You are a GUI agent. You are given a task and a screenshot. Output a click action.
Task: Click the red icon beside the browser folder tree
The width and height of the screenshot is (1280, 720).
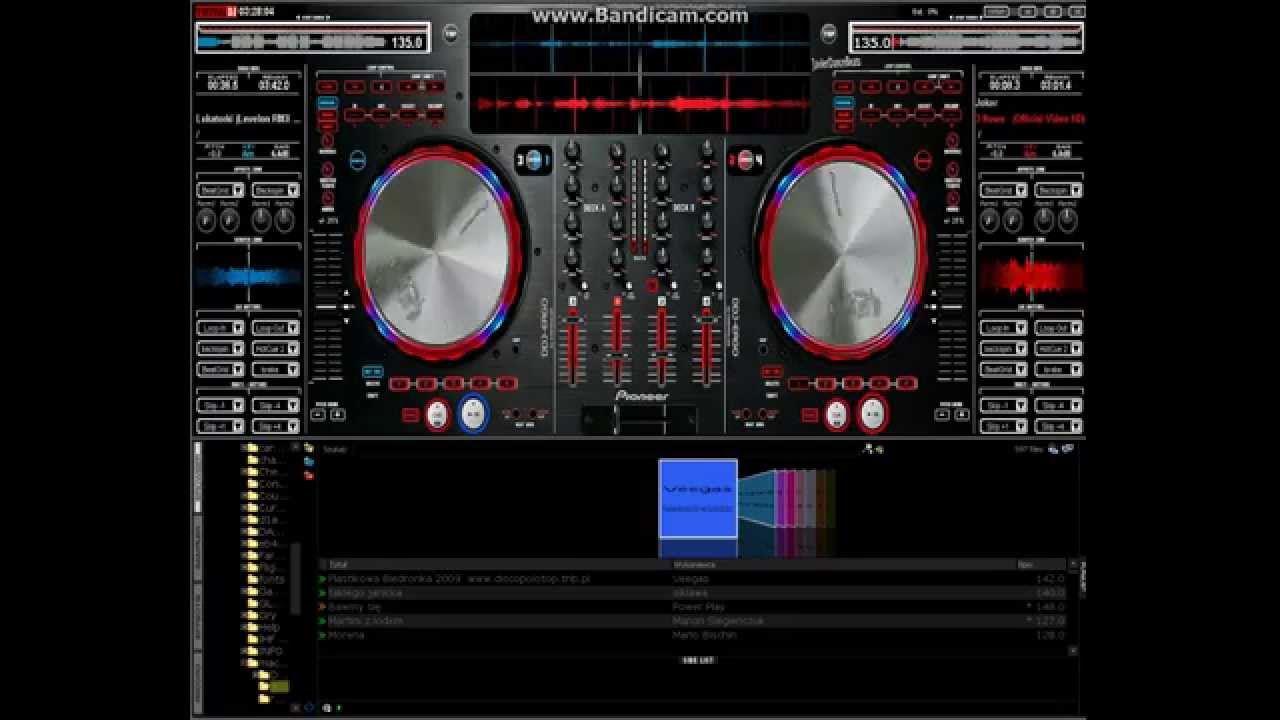point(309,475)
